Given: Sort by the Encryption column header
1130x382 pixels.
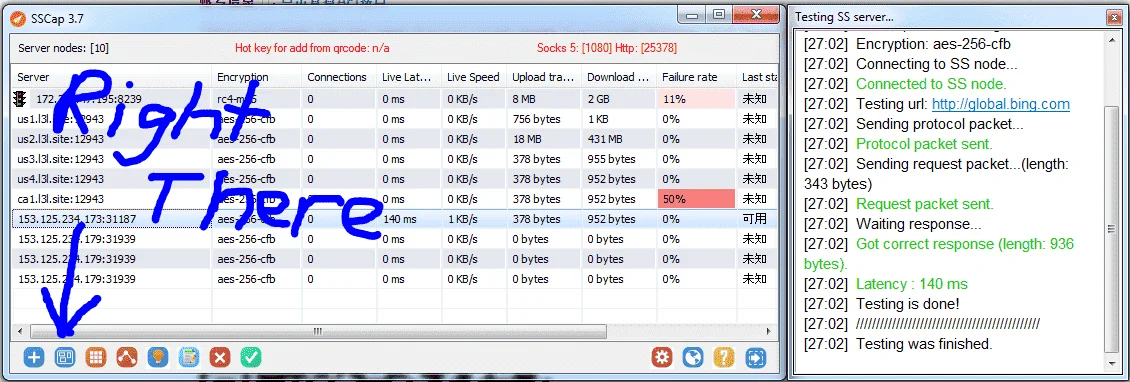Looking at the screenshot, I should [257, 77].
